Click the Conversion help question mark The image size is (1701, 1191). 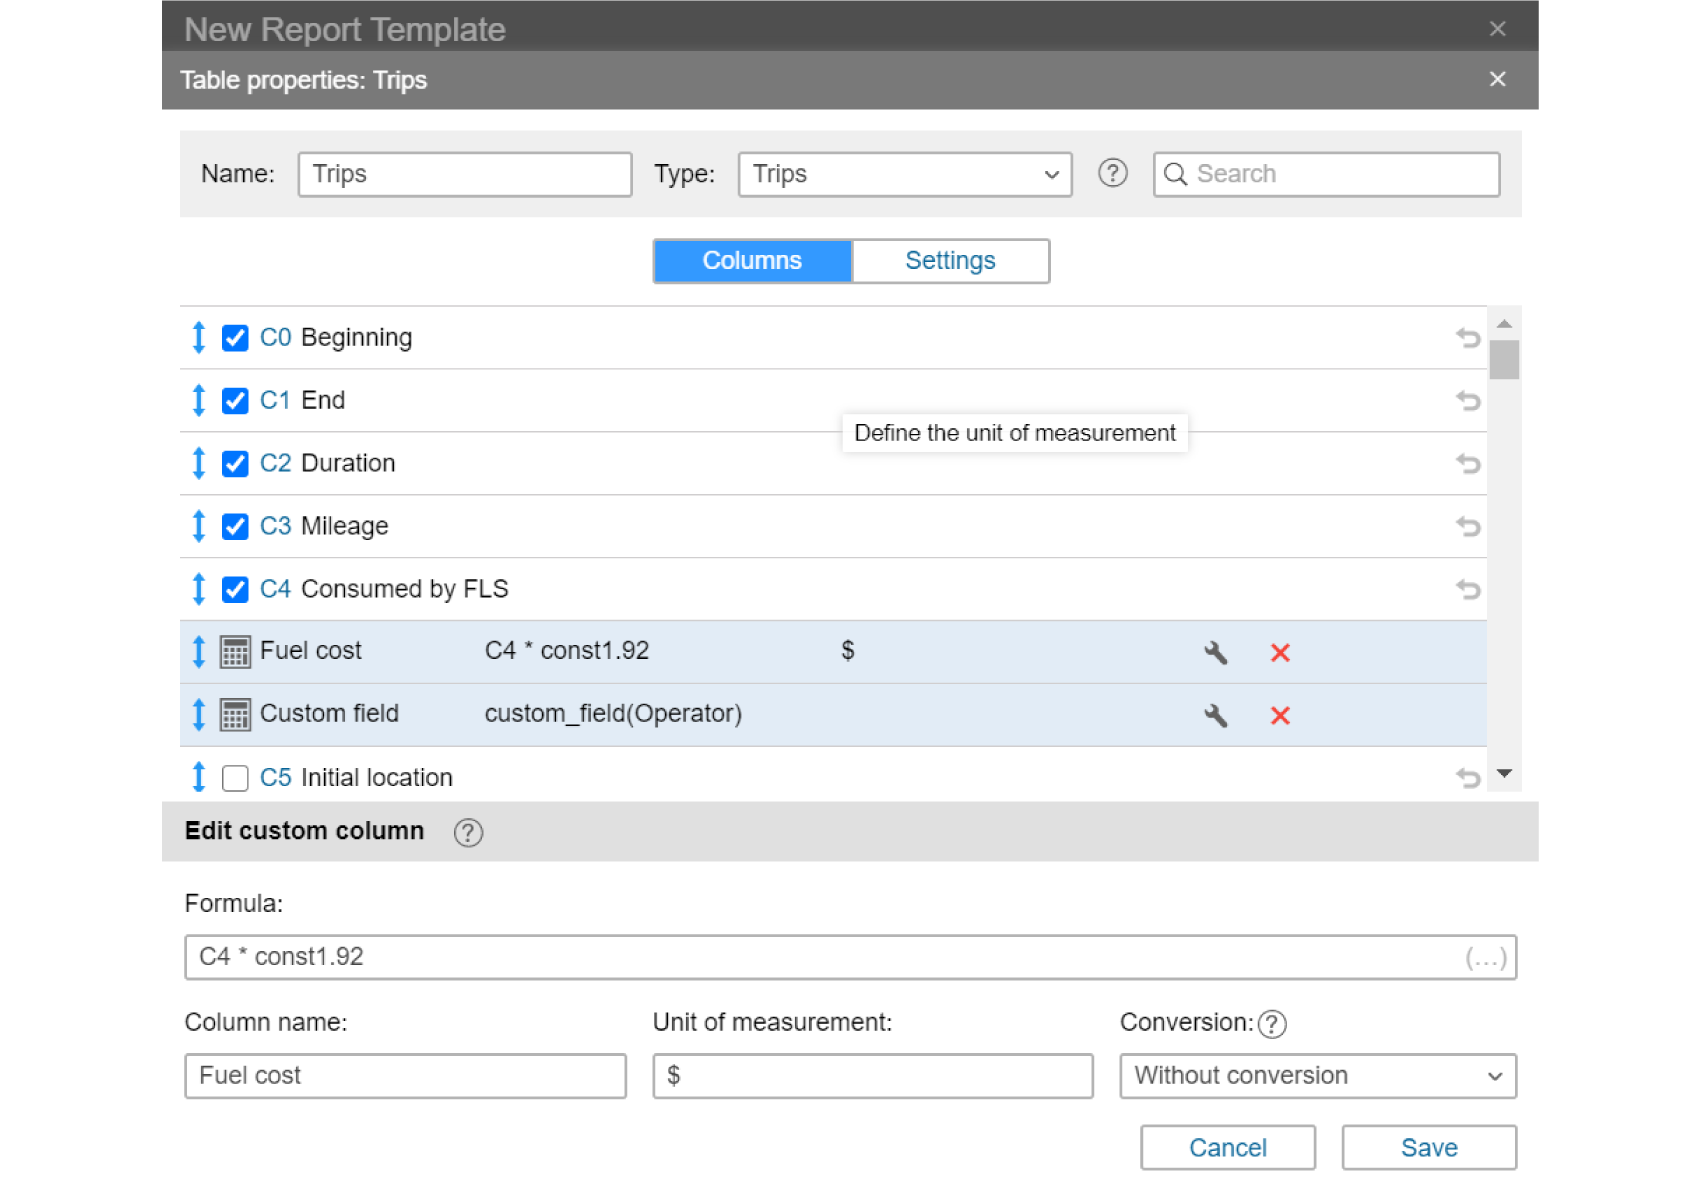(1272, 1024)
